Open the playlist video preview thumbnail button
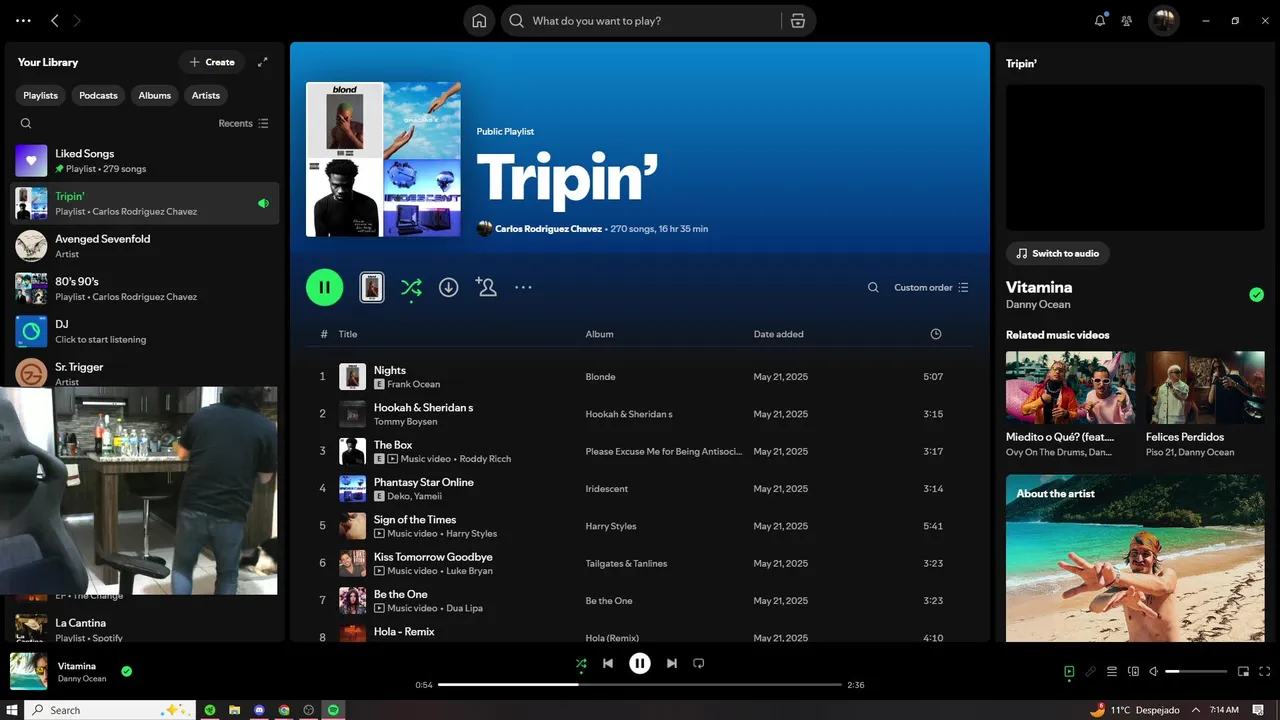1280x720 pixels. (371, 287)
